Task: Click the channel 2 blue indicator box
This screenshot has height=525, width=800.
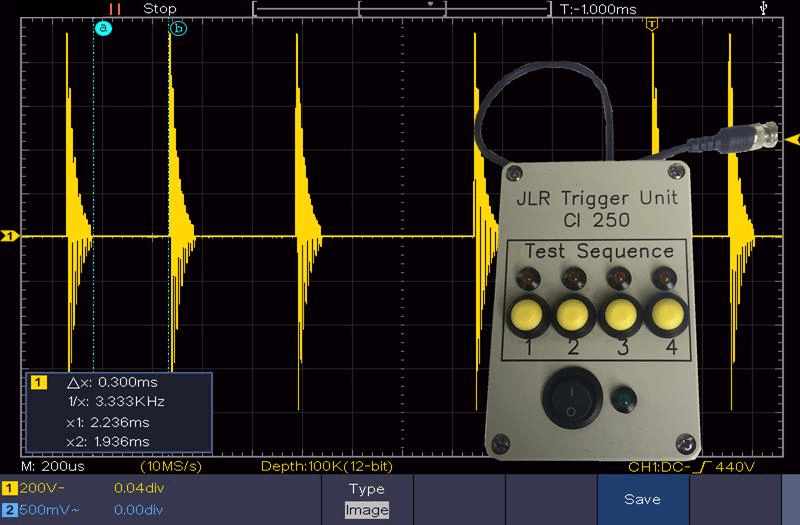Action: pyautogui.click(x=9, y=510)
